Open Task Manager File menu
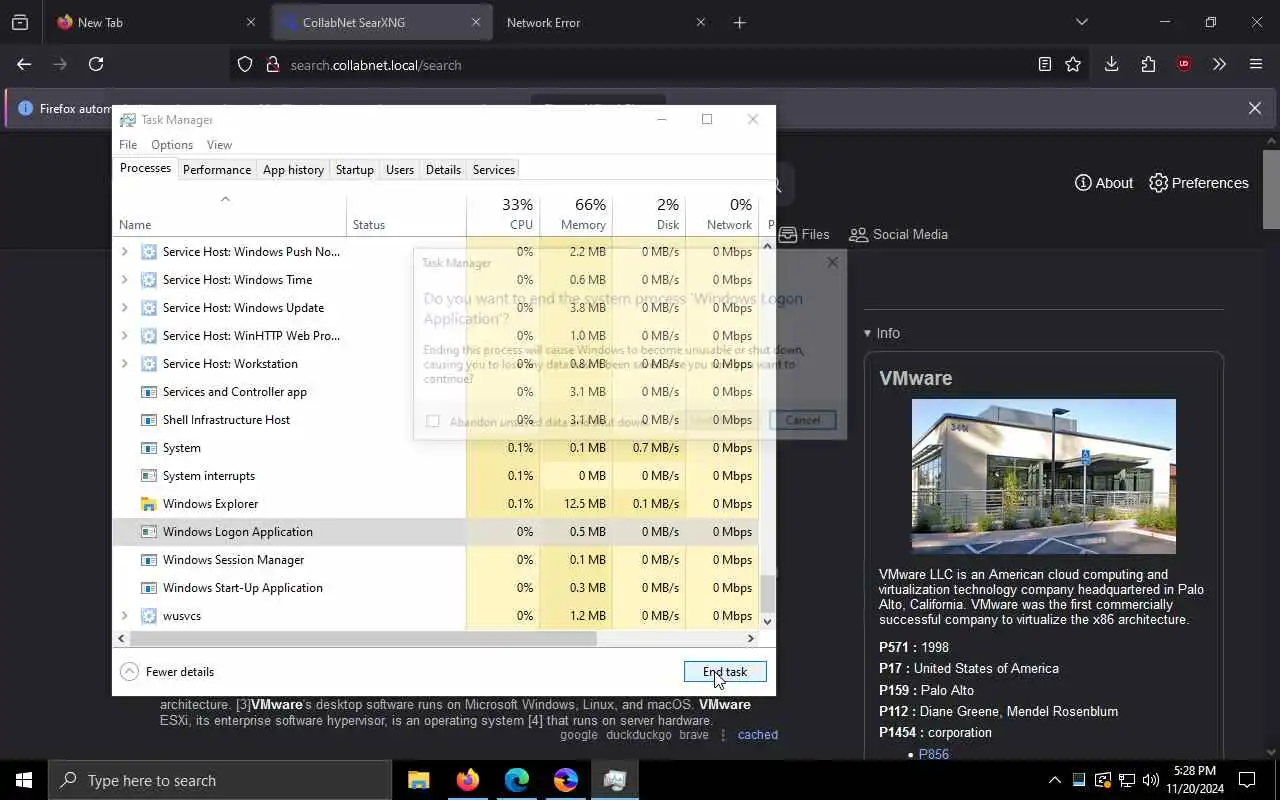The width and height of the screenshot is (1280, 800). tap(128, 145)
